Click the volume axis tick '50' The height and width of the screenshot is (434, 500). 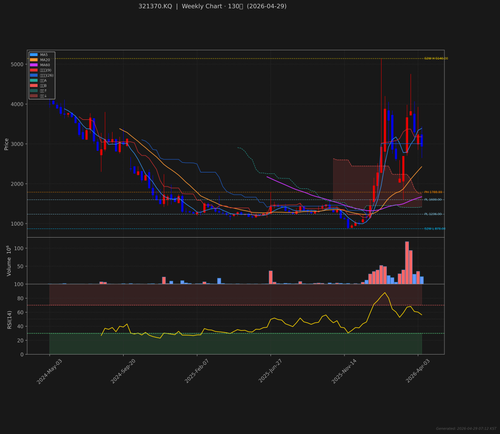tap(20, 266)
